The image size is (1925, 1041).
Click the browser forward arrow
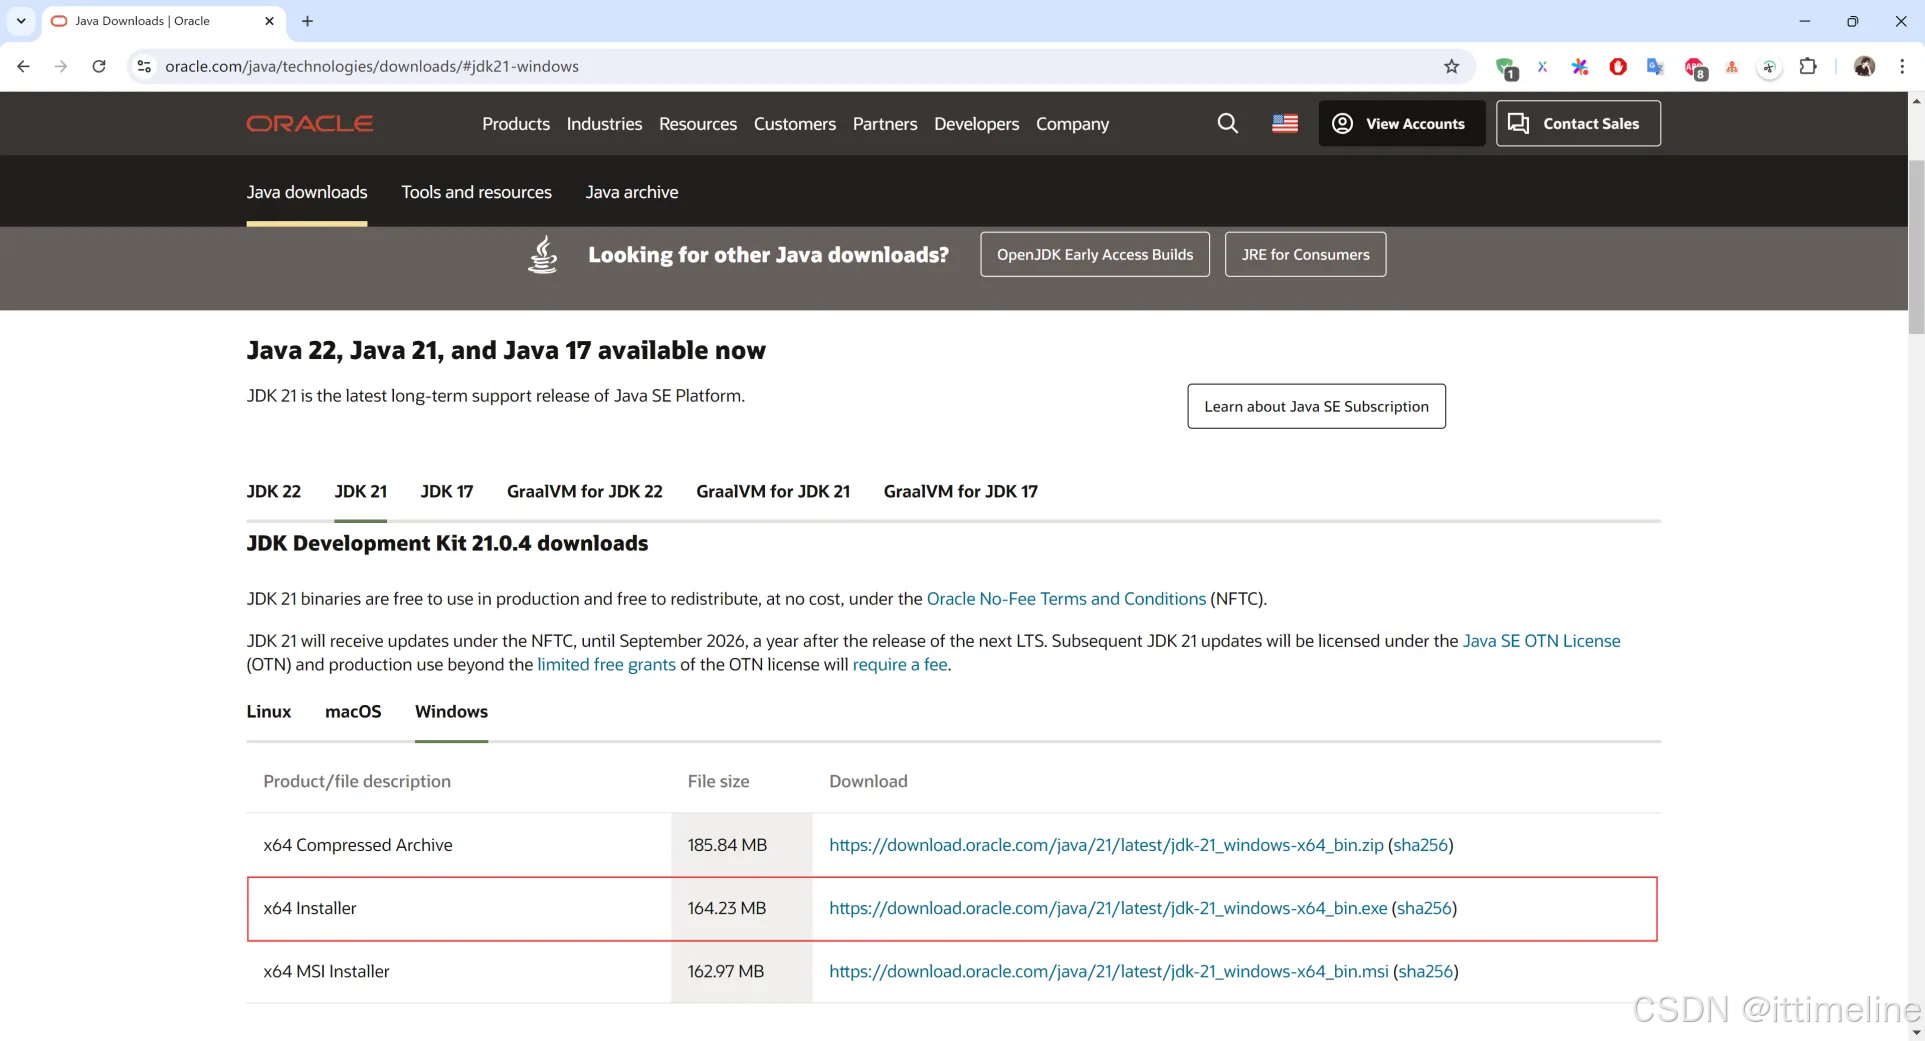[61, 66]
